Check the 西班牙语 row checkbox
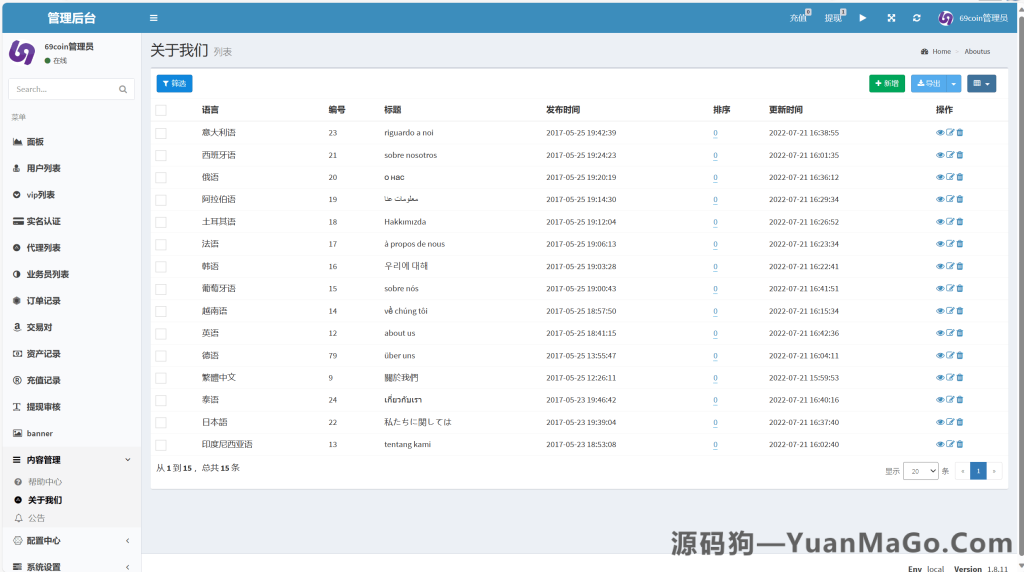Screen dimensions: 1024x572 [x=161, y=155]
